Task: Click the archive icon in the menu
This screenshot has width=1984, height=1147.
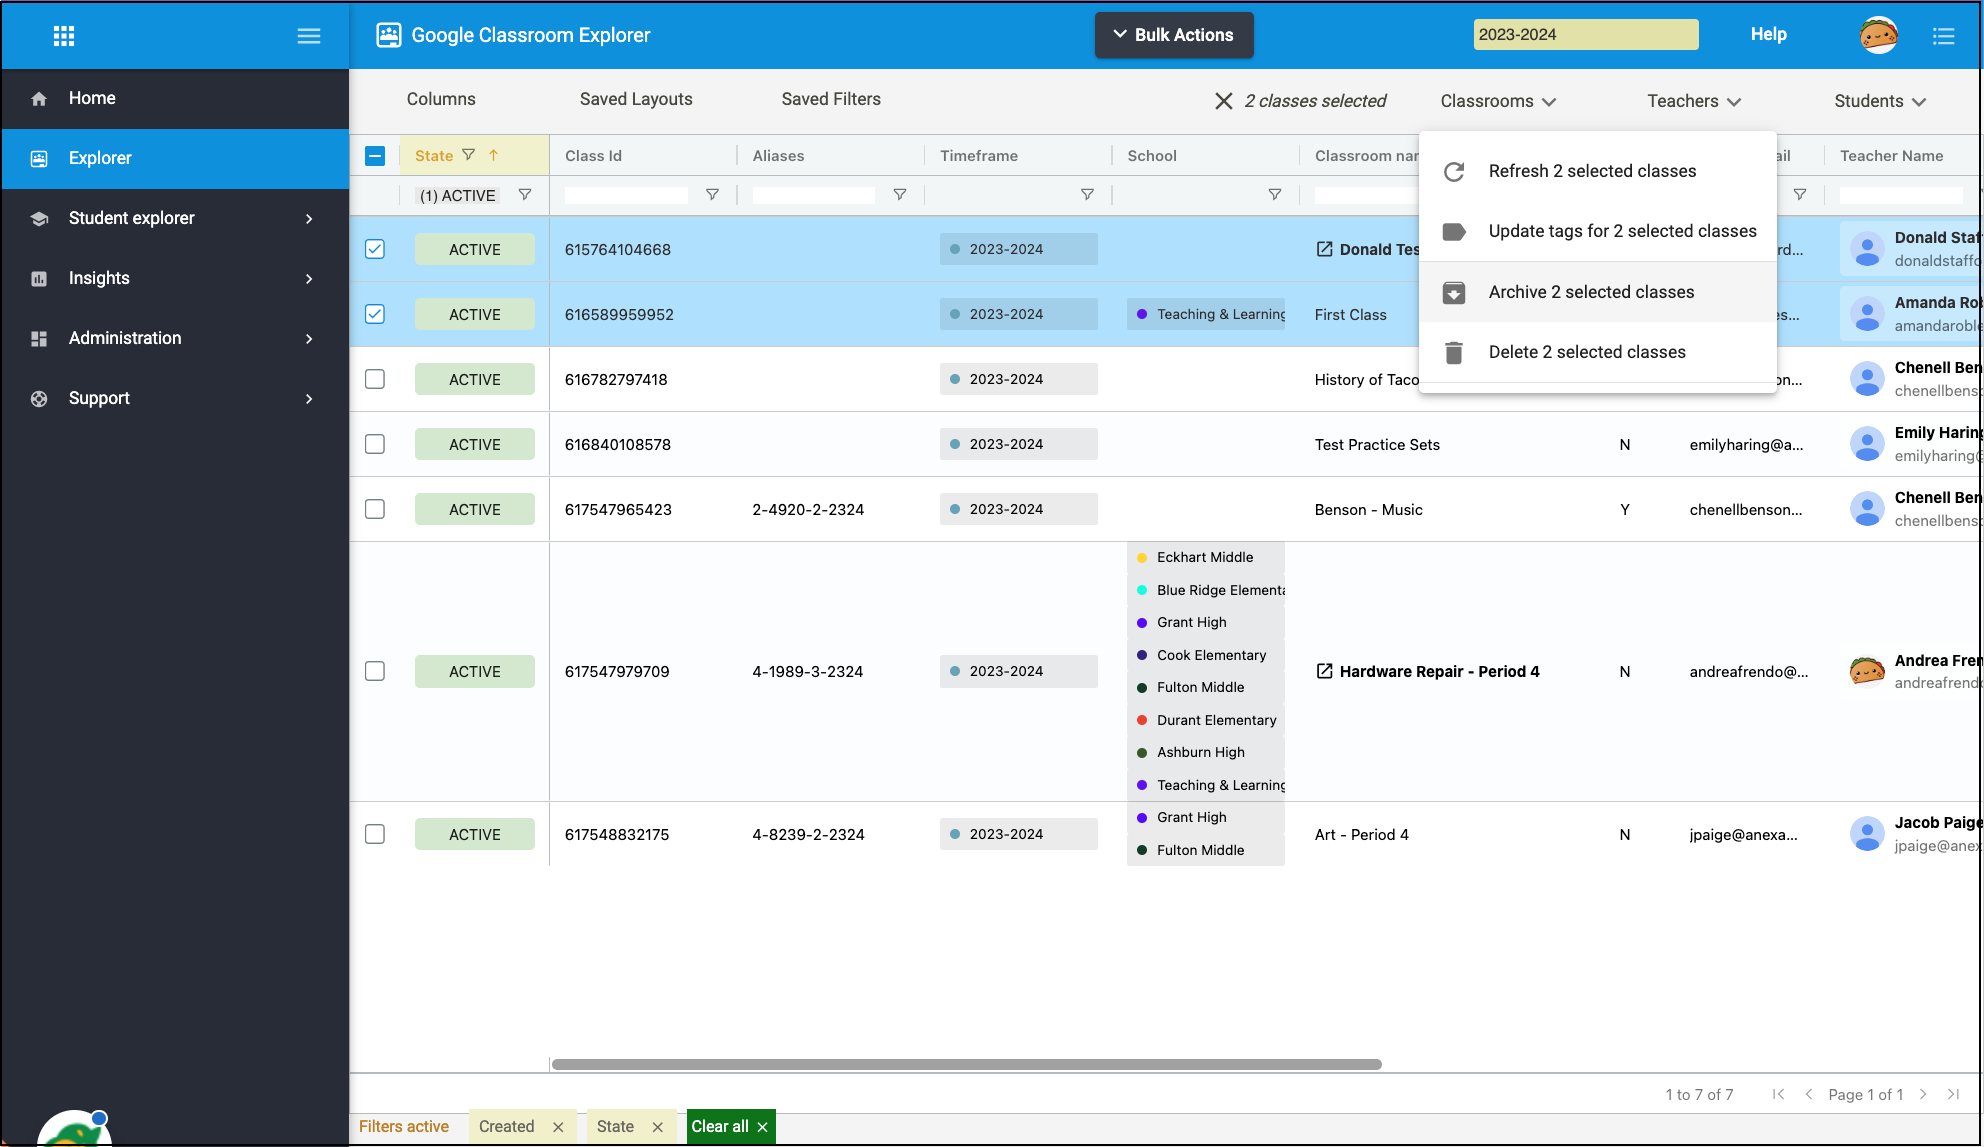Action: coord(1454,292)
